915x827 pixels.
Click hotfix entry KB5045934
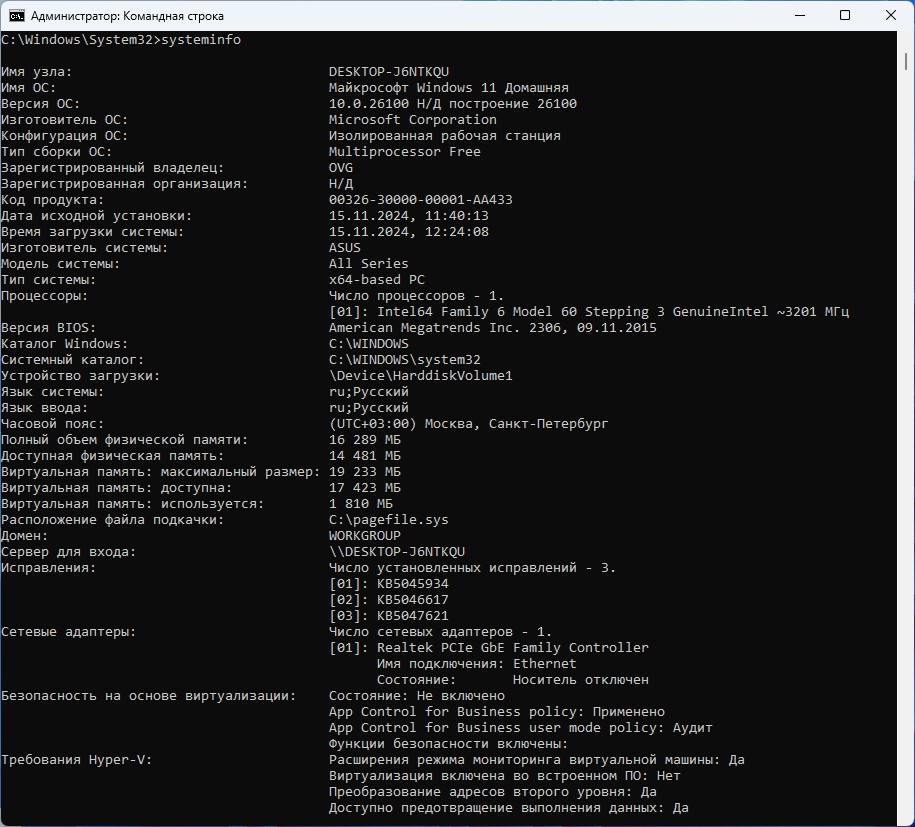413,584
